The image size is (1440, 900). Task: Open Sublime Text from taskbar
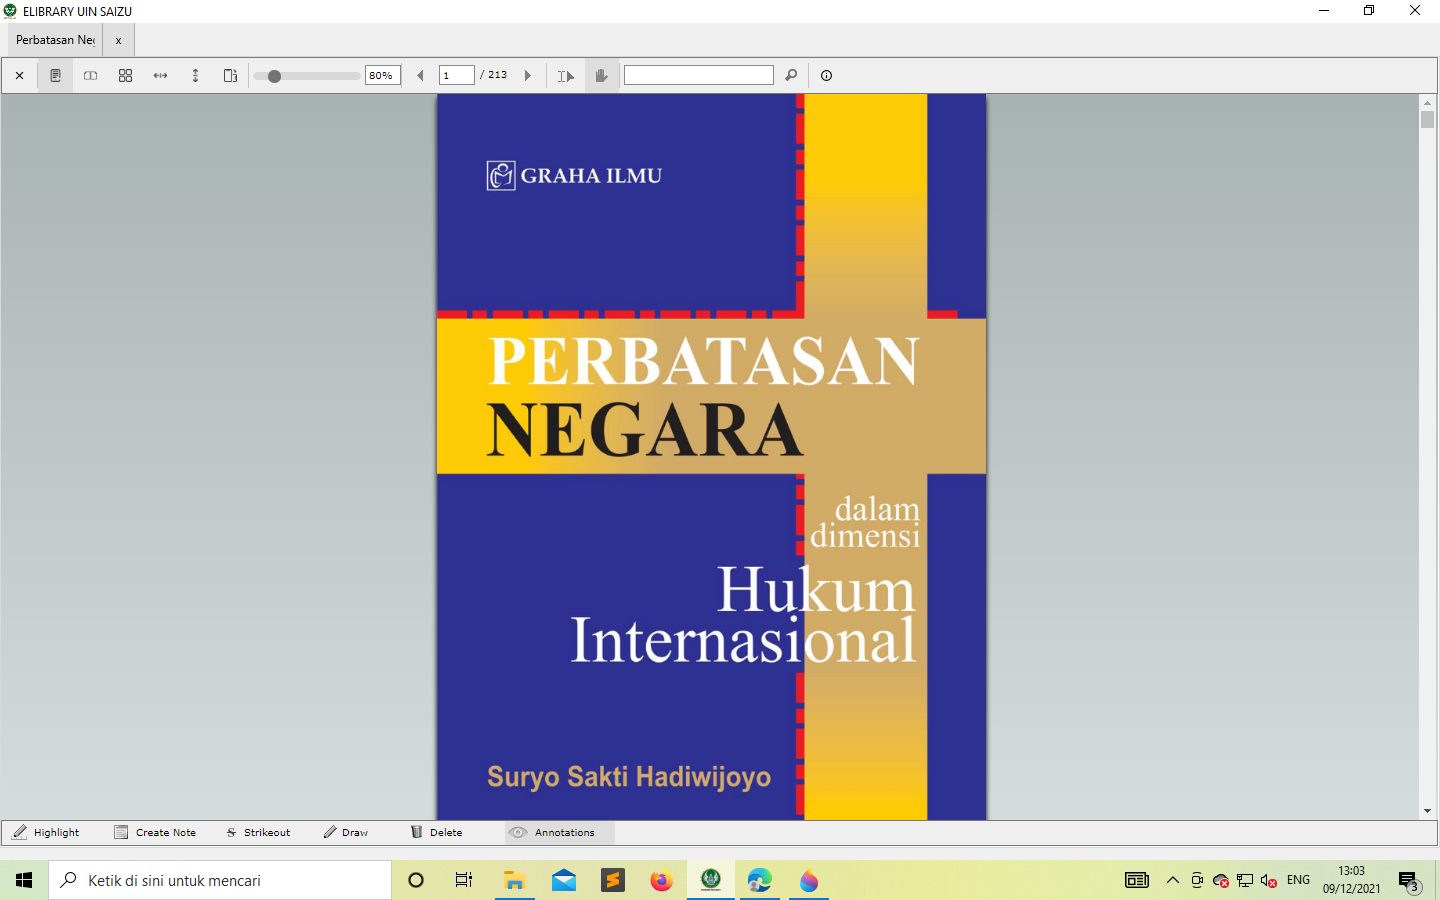tap(613, 880)
